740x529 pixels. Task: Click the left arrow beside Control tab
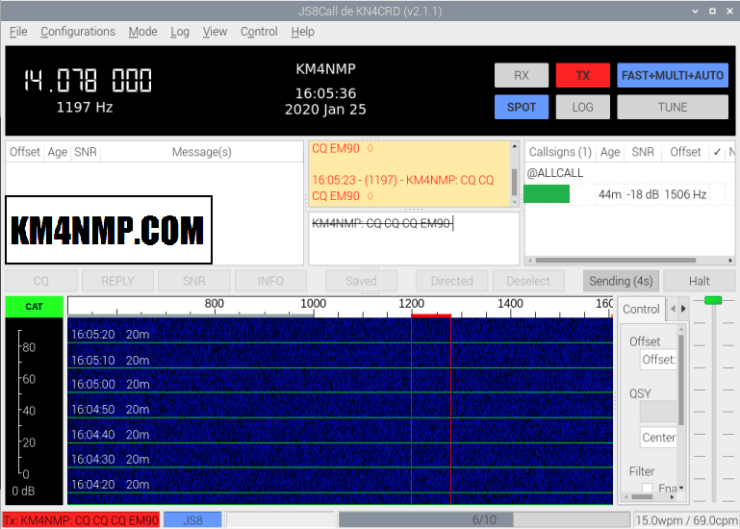tap(672, 309)
